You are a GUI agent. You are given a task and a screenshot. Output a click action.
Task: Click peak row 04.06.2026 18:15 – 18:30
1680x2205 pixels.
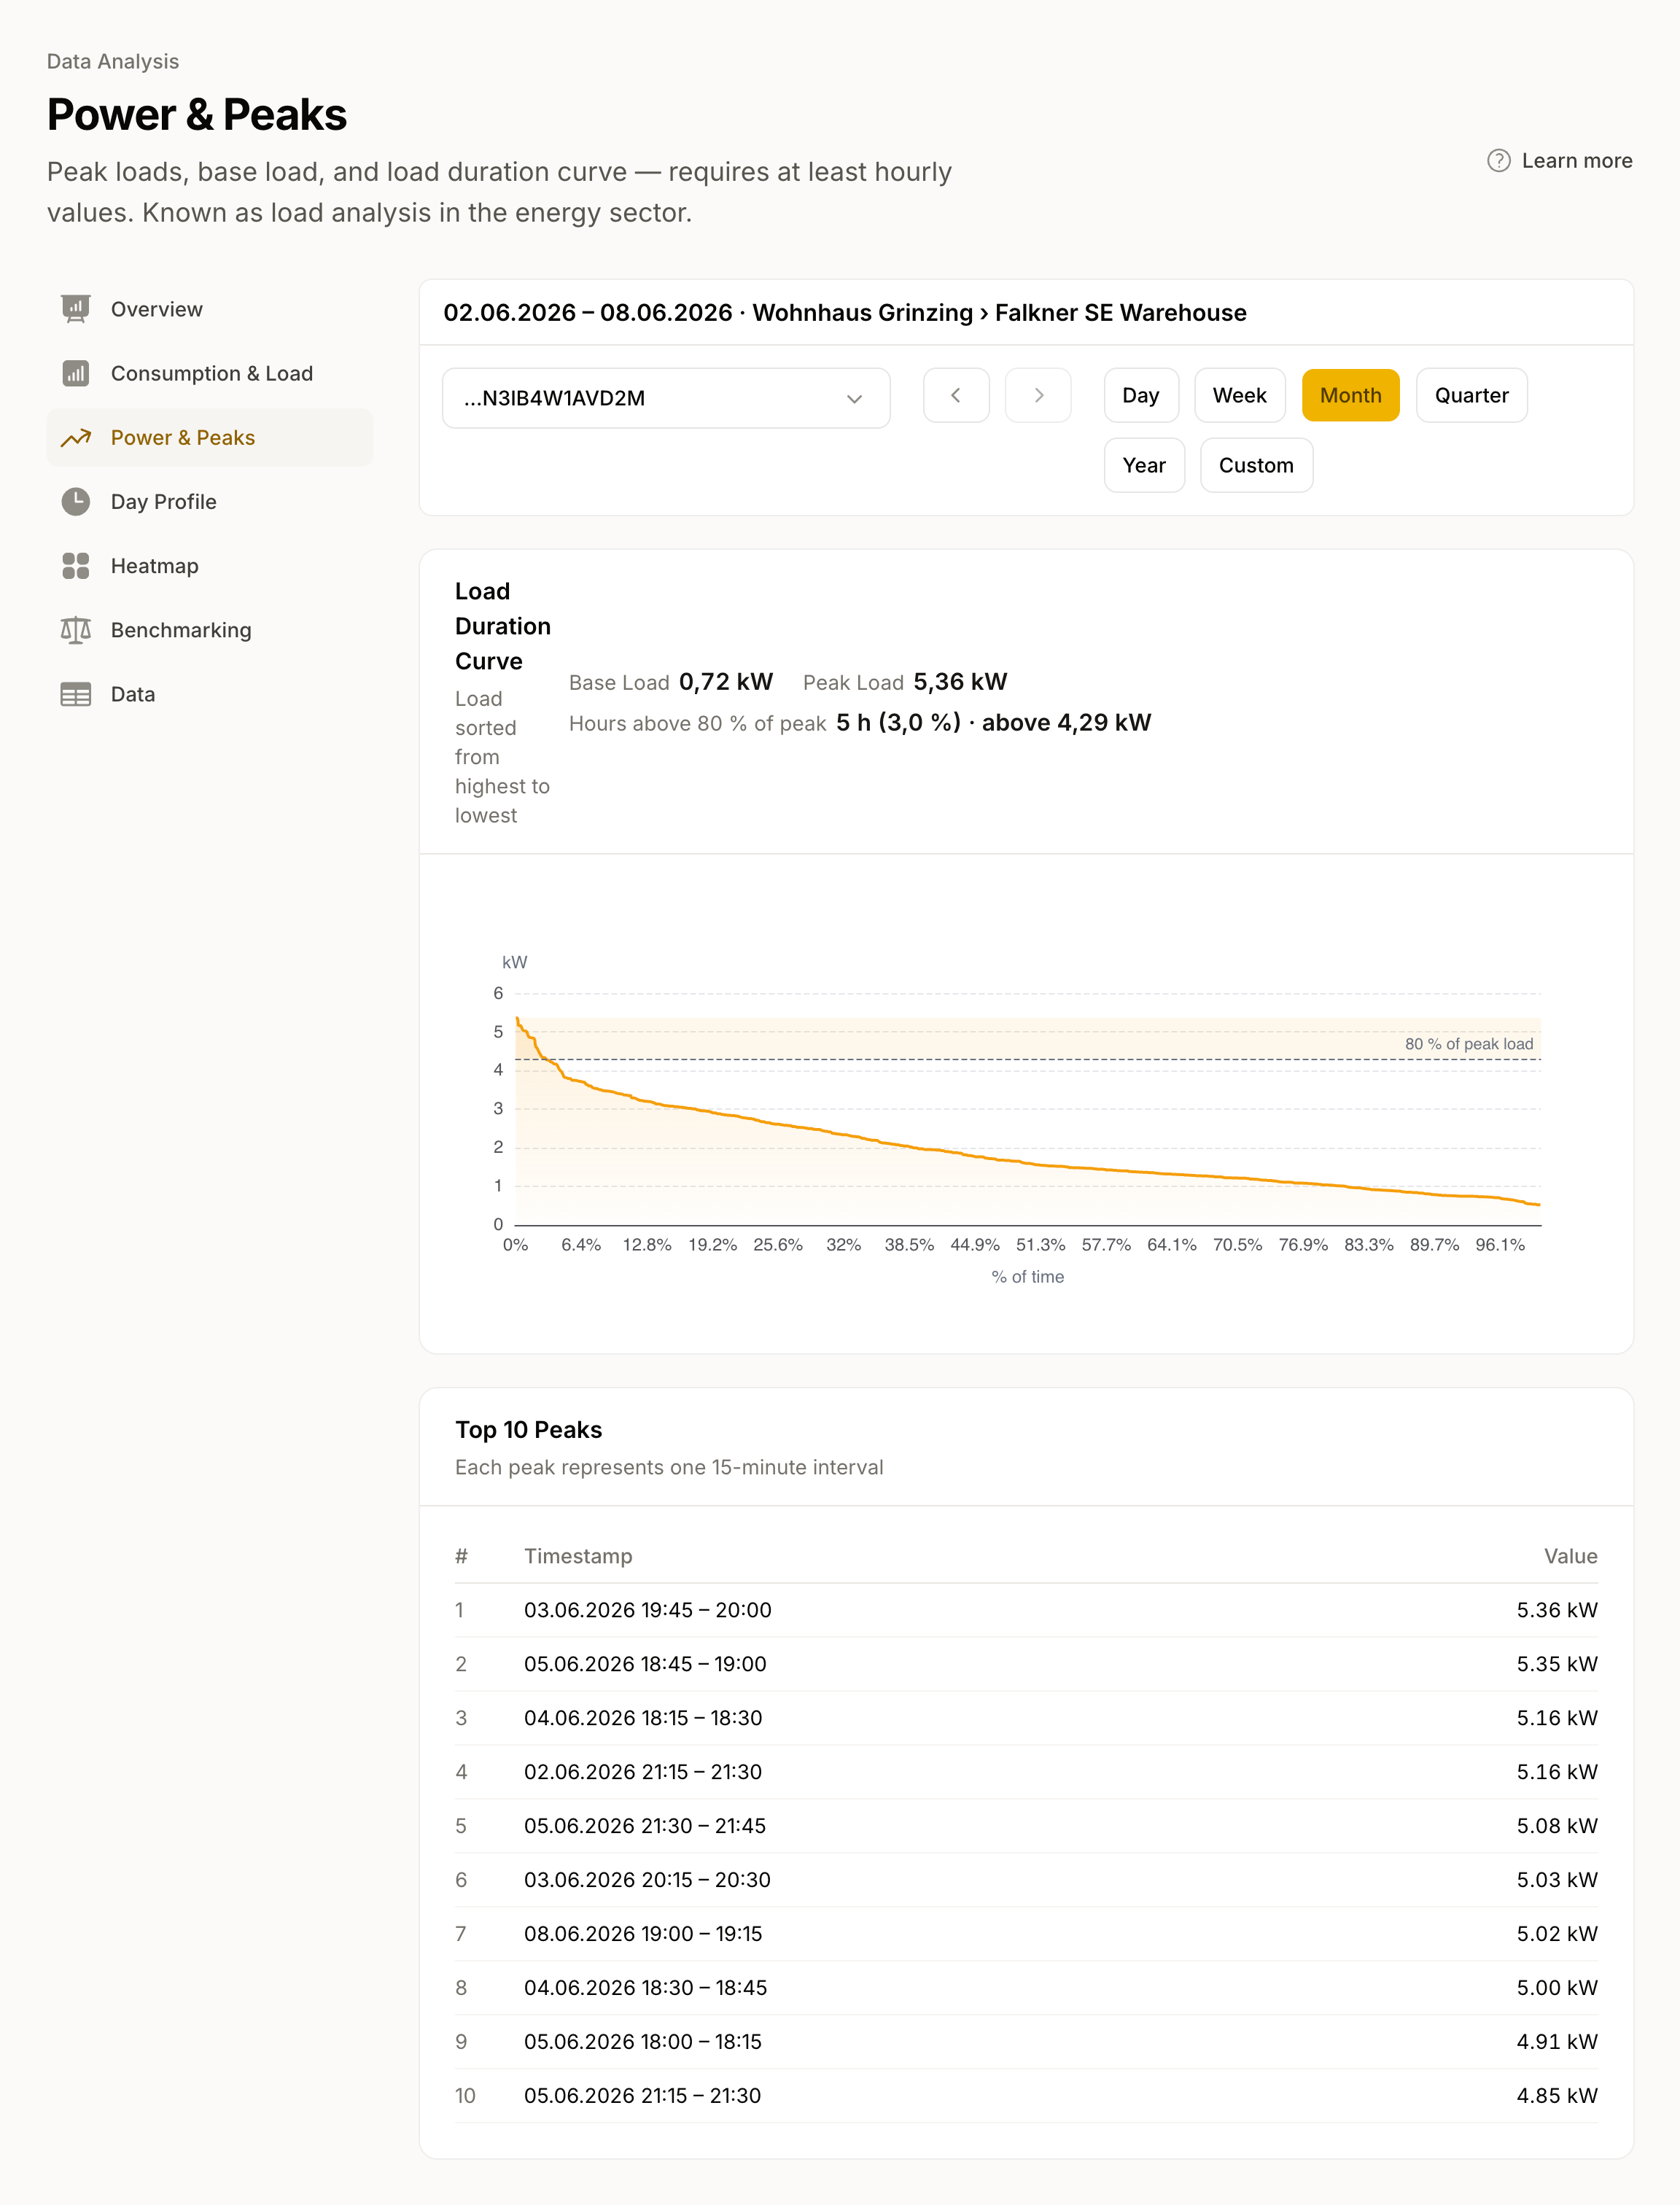click(1026, 1718)
